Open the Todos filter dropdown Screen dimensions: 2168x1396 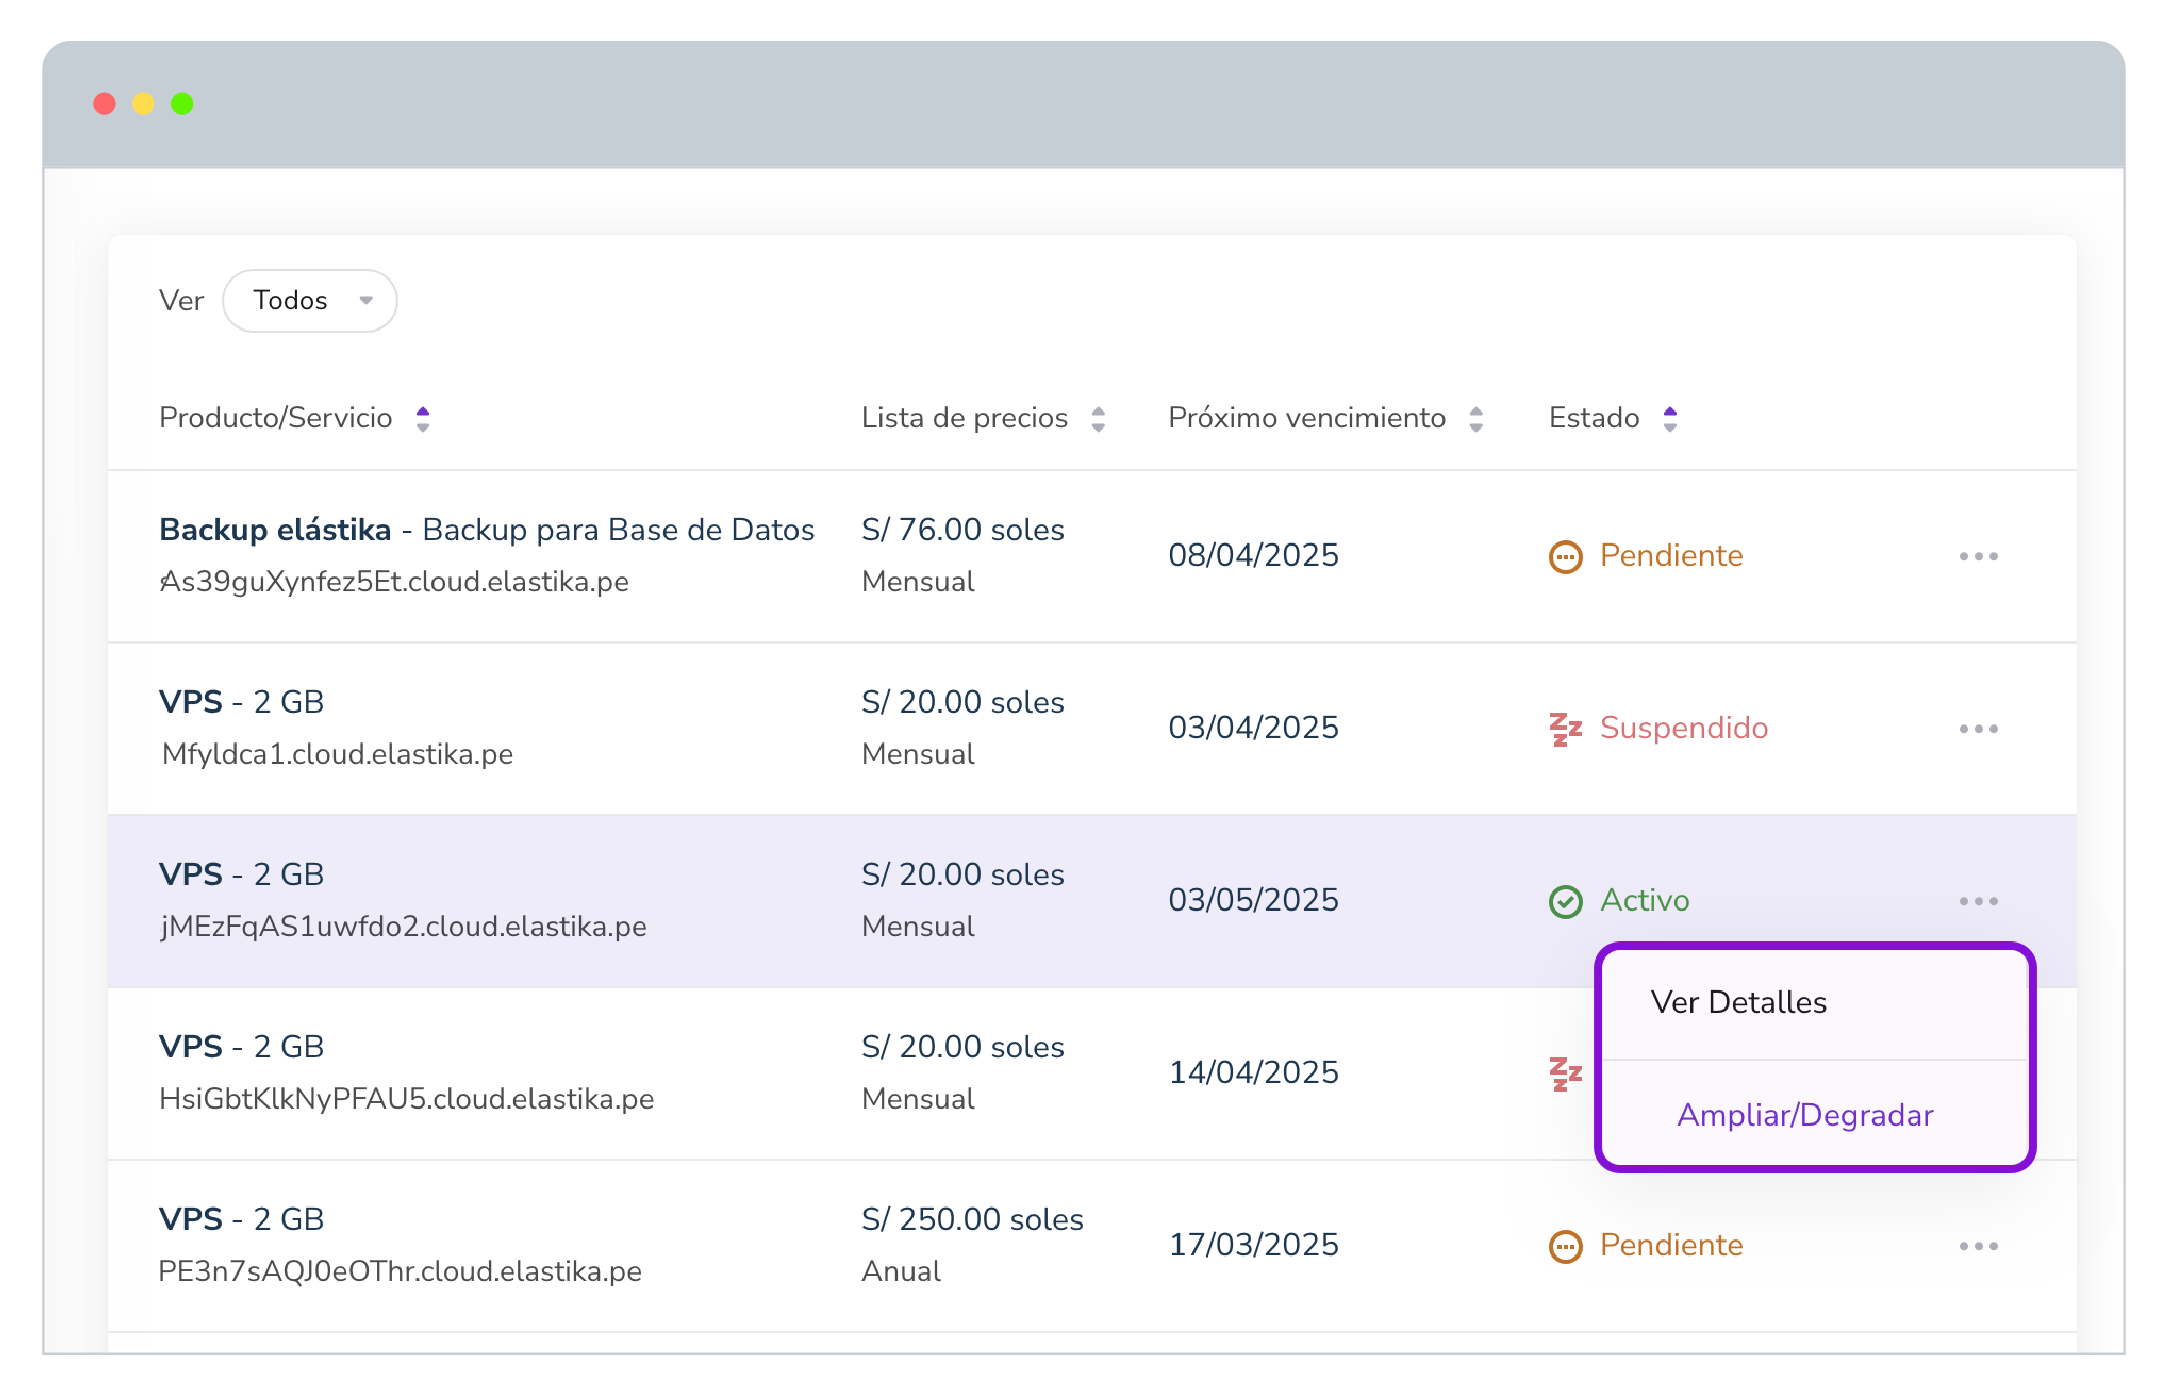pyautogui.click(x=309, y=300)
